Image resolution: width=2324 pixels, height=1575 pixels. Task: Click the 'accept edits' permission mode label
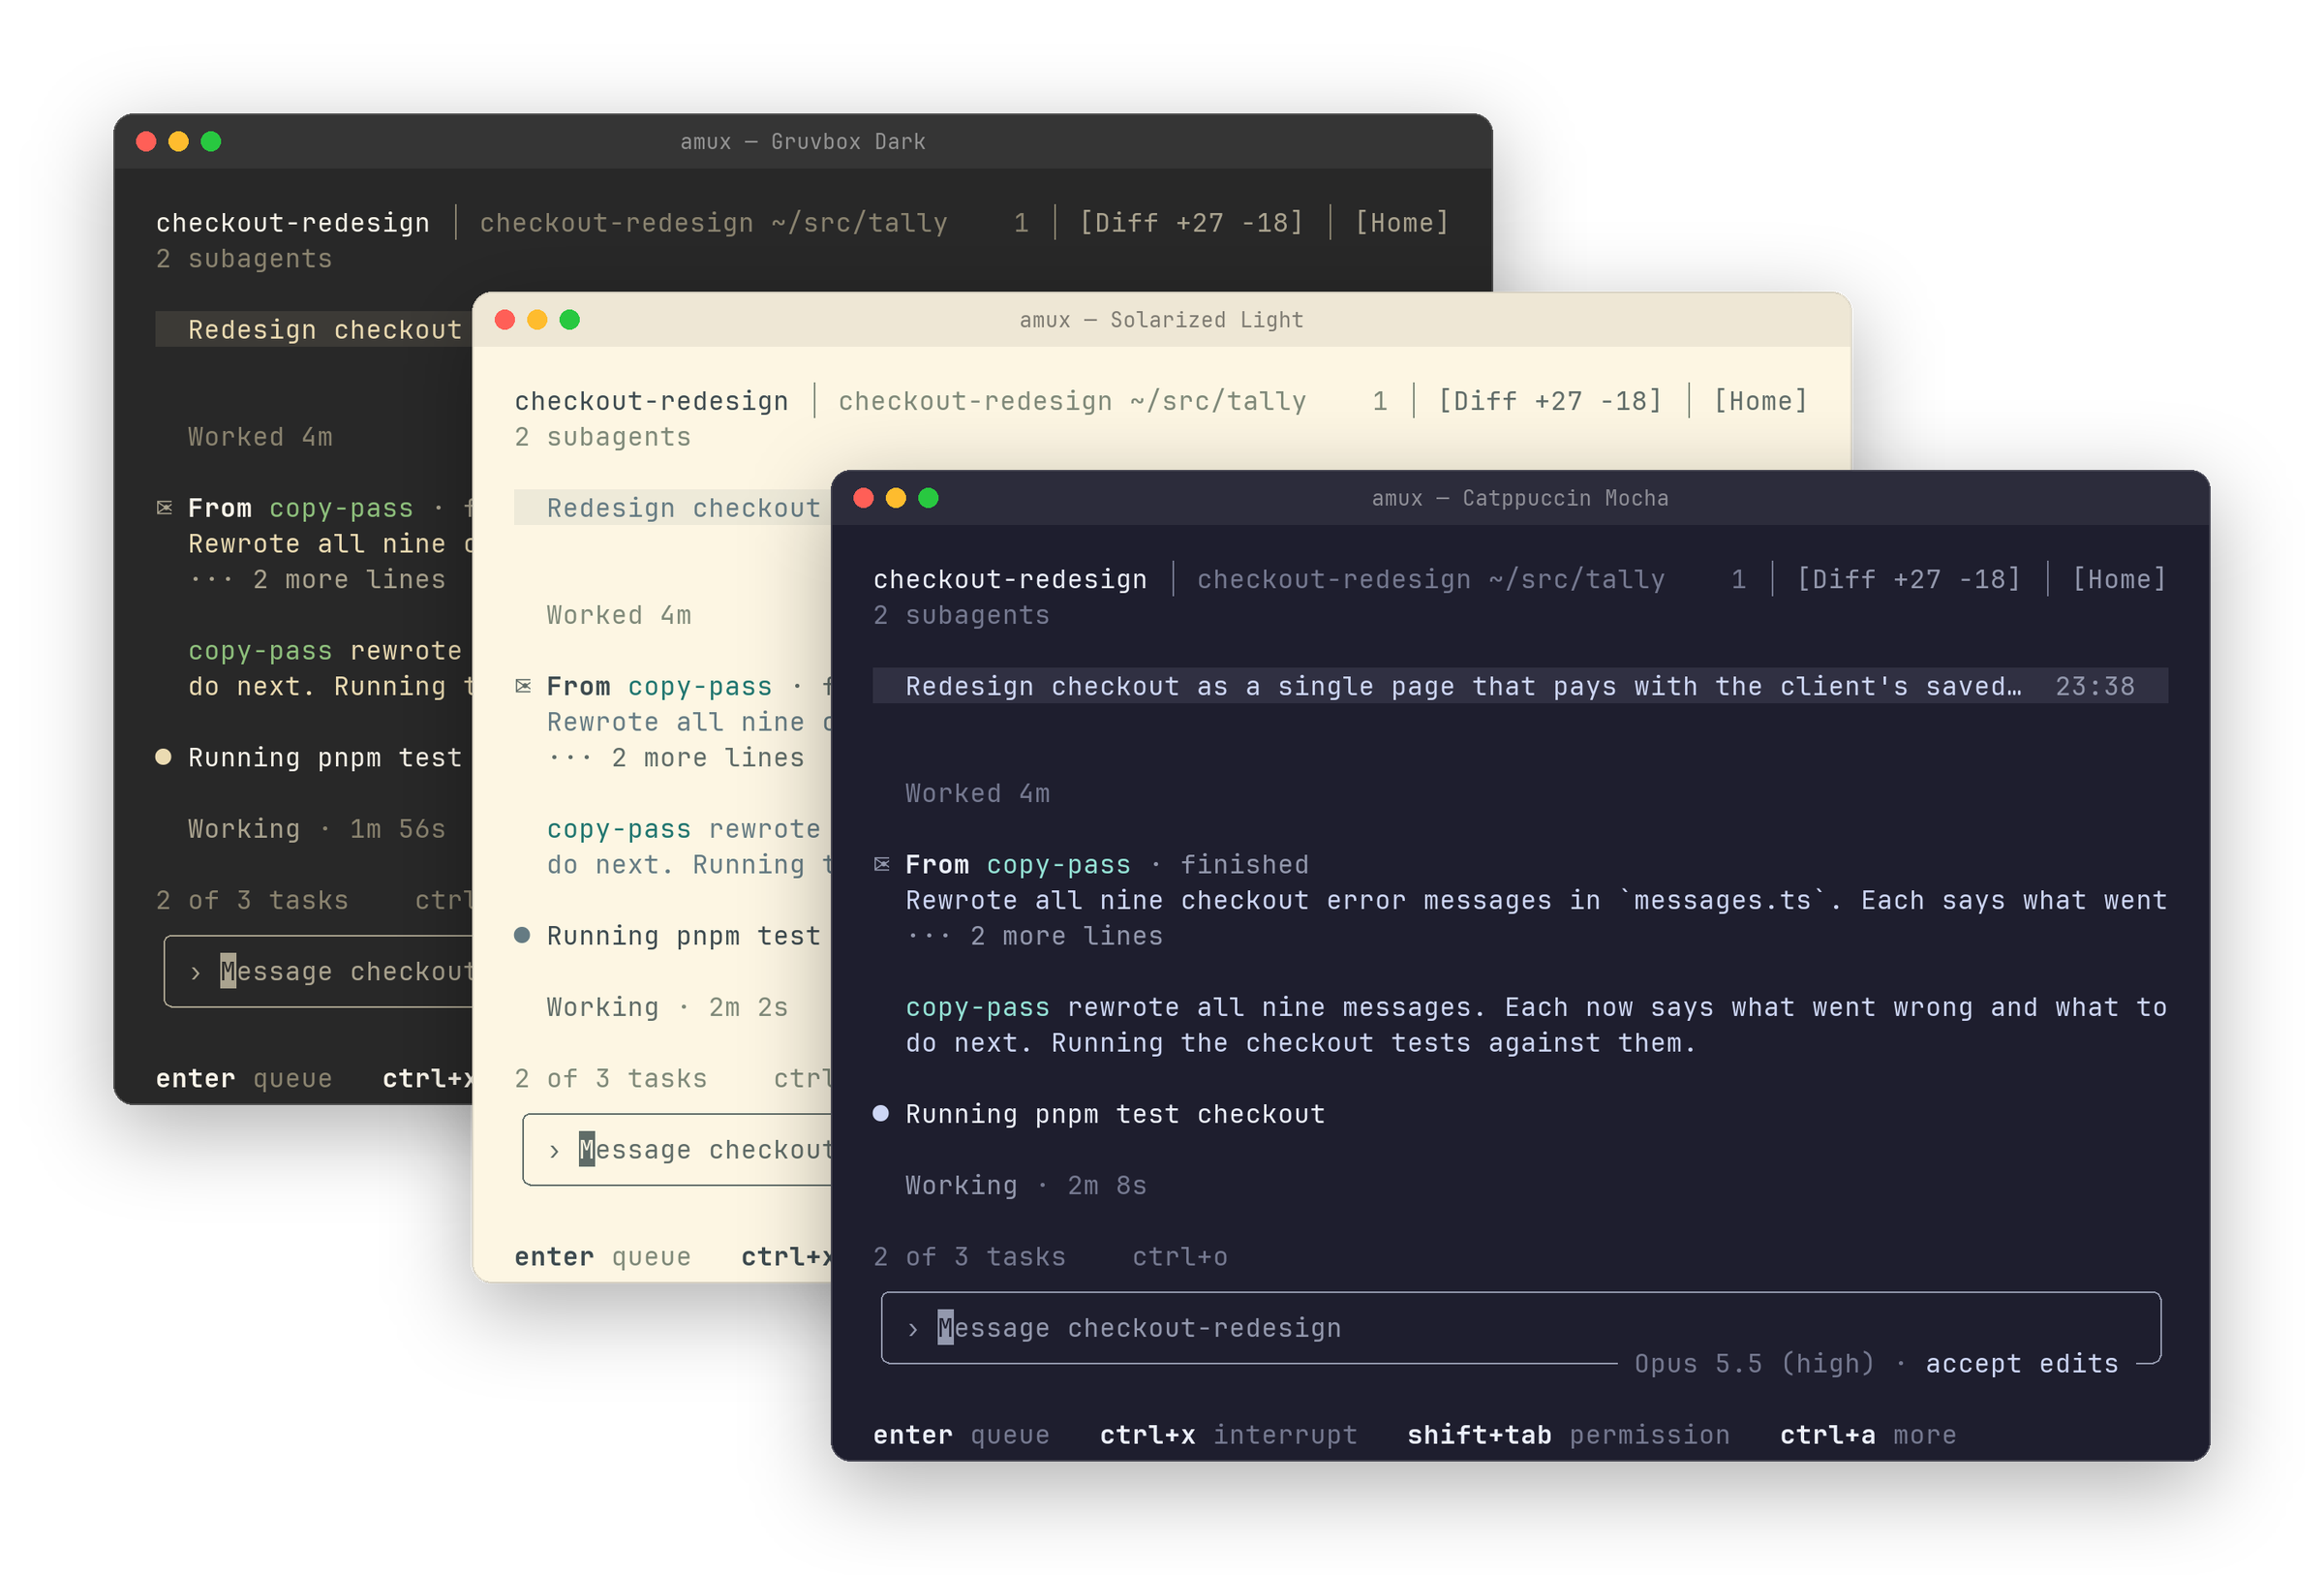[2021, 1364]
